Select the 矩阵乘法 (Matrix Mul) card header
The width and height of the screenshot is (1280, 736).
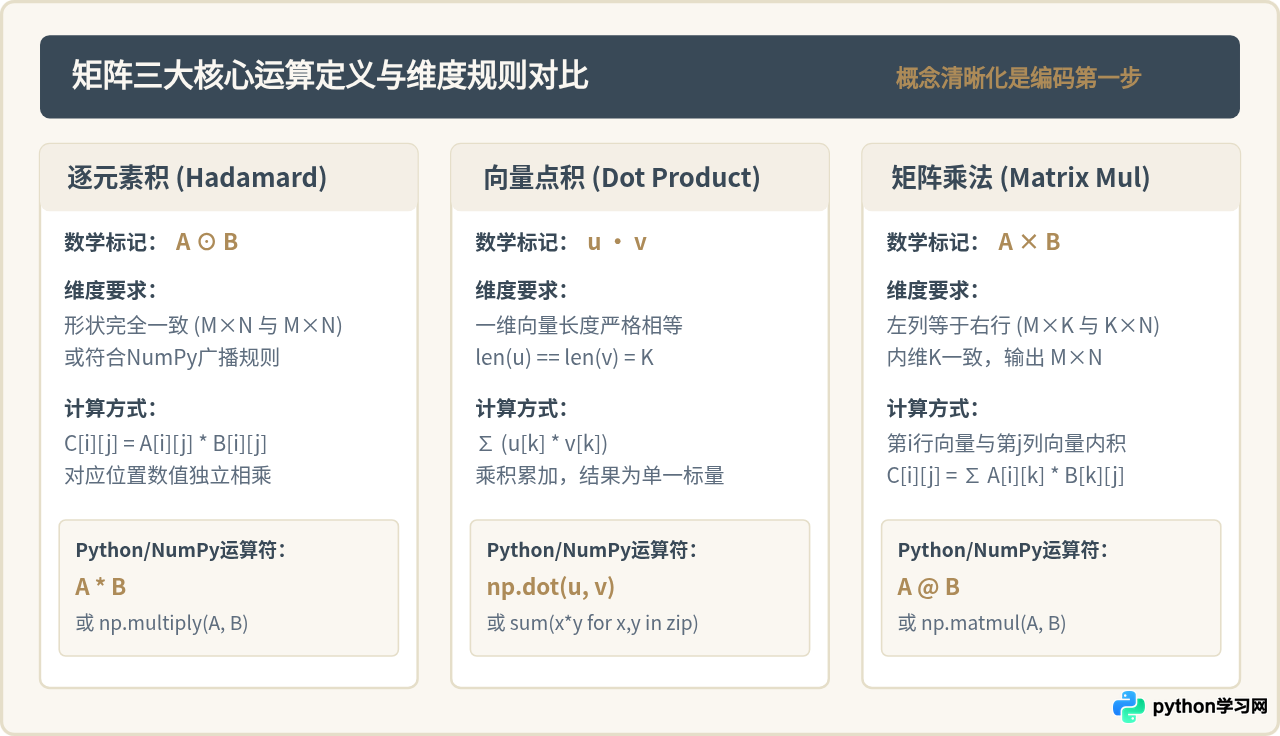point(1051,178)
